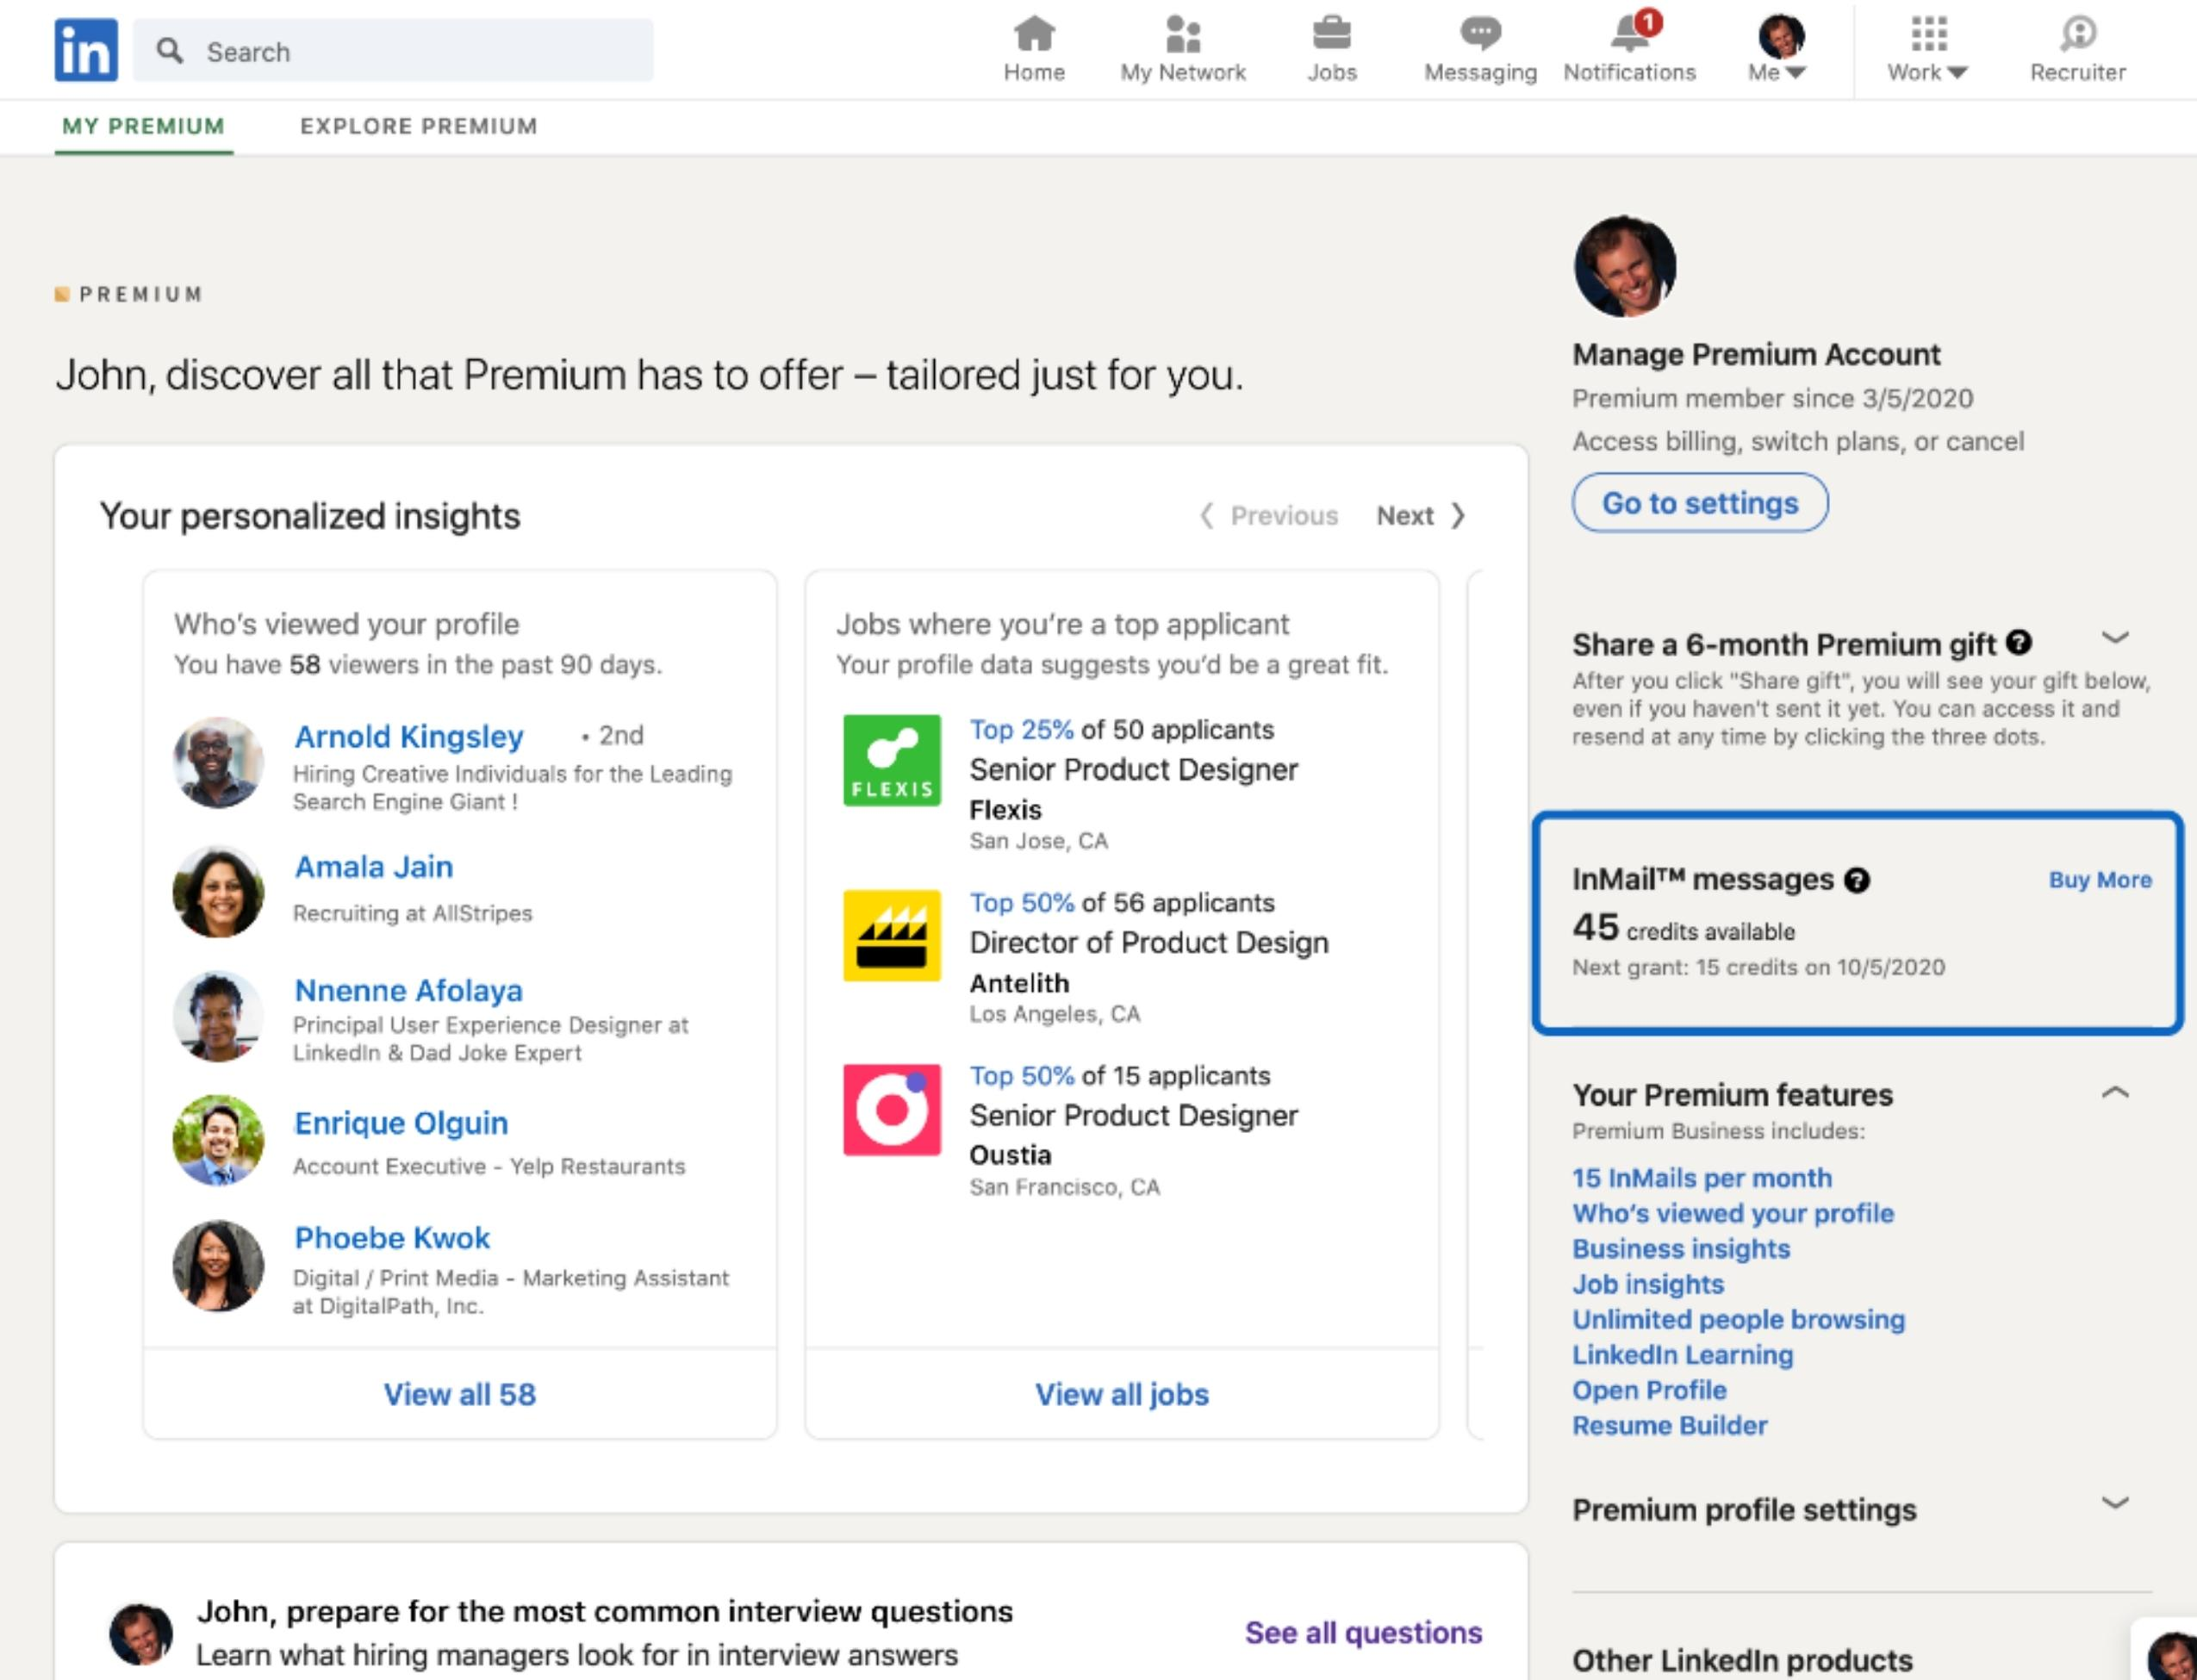Go to the Next insights page
2197x1680 pixels.
[1421, 515]
